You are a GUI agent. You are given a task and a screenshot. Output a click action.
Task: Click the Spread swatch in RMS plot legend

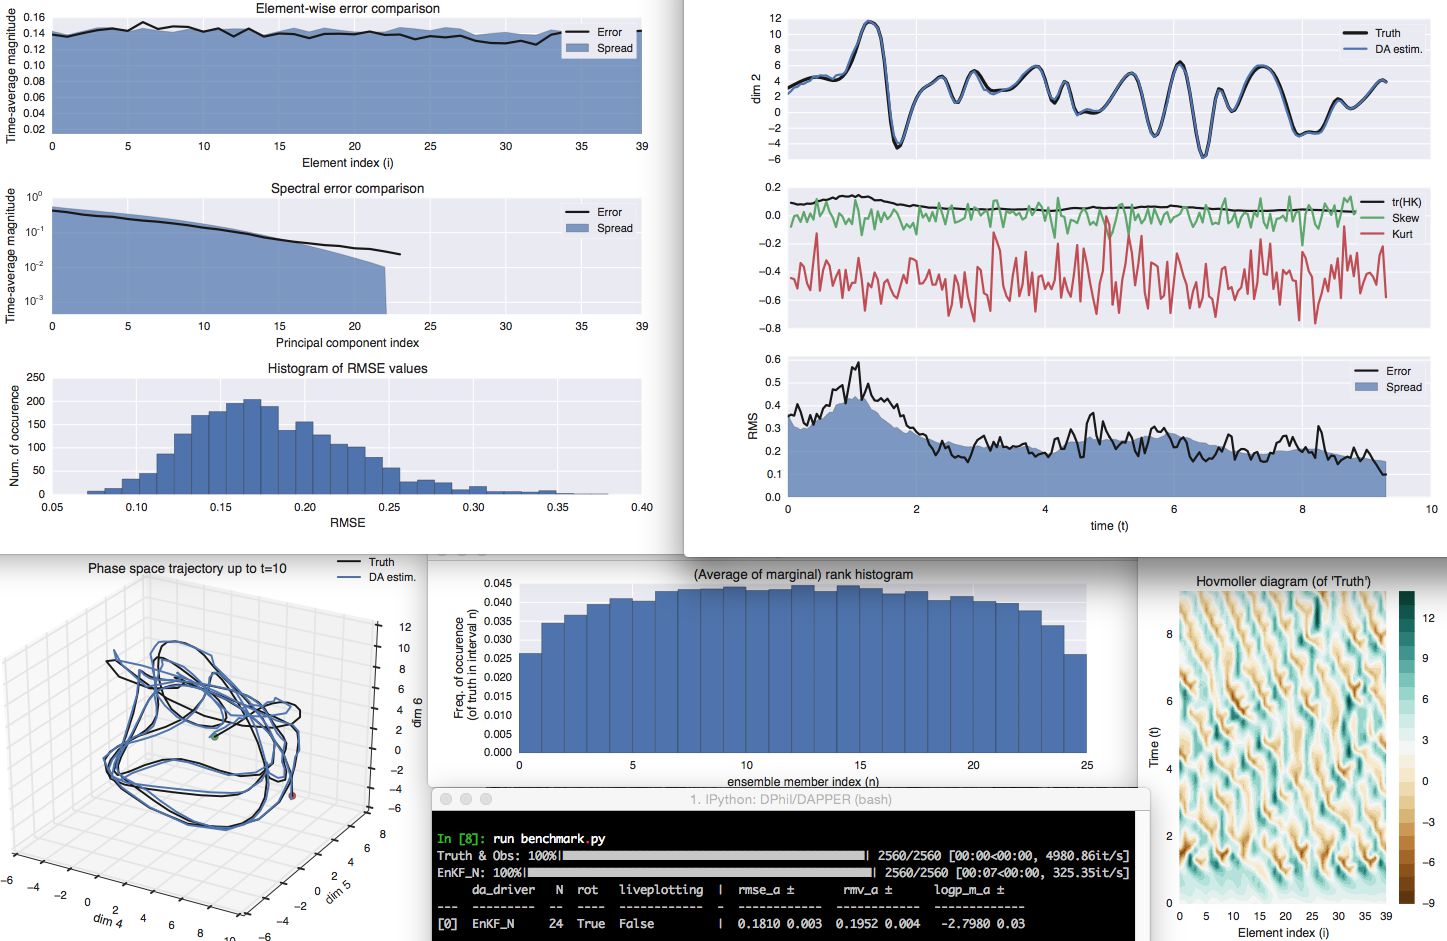pyautogui.click(x=1366, y=387)
